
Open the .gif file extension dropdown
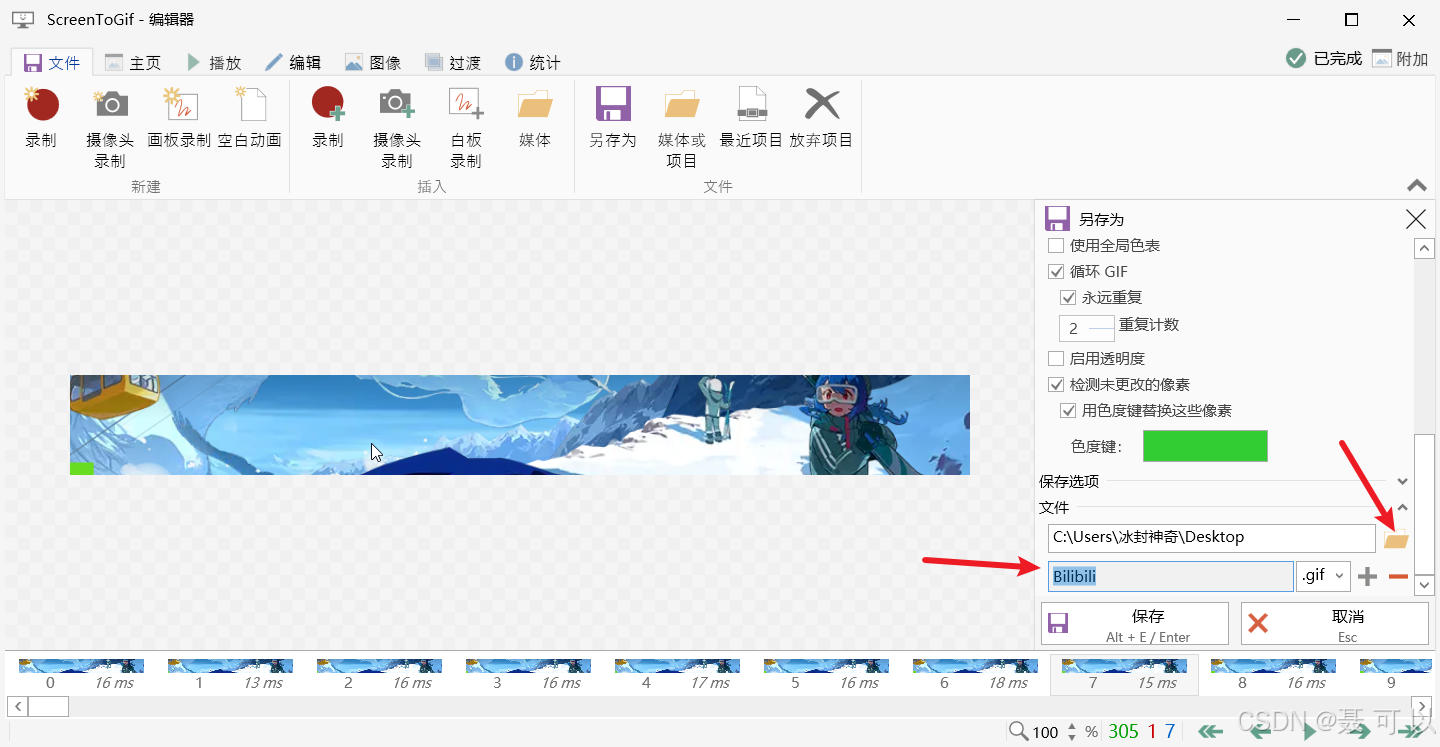1323,575
